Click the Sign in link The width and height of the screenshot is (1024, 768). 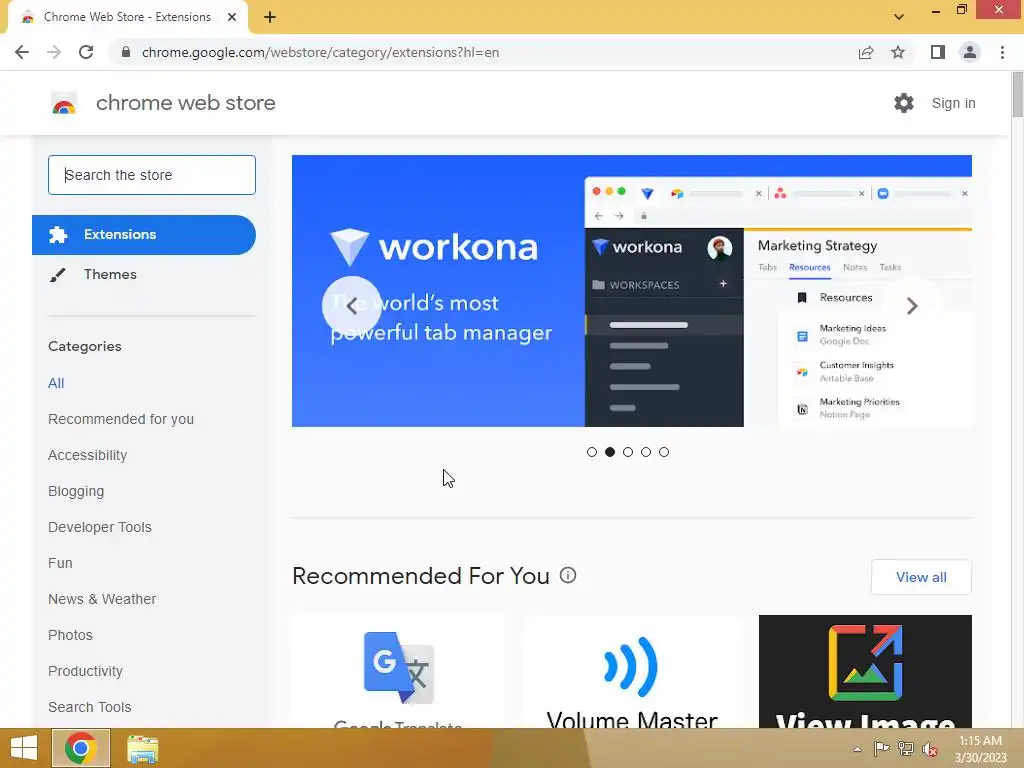click(953, 103)
